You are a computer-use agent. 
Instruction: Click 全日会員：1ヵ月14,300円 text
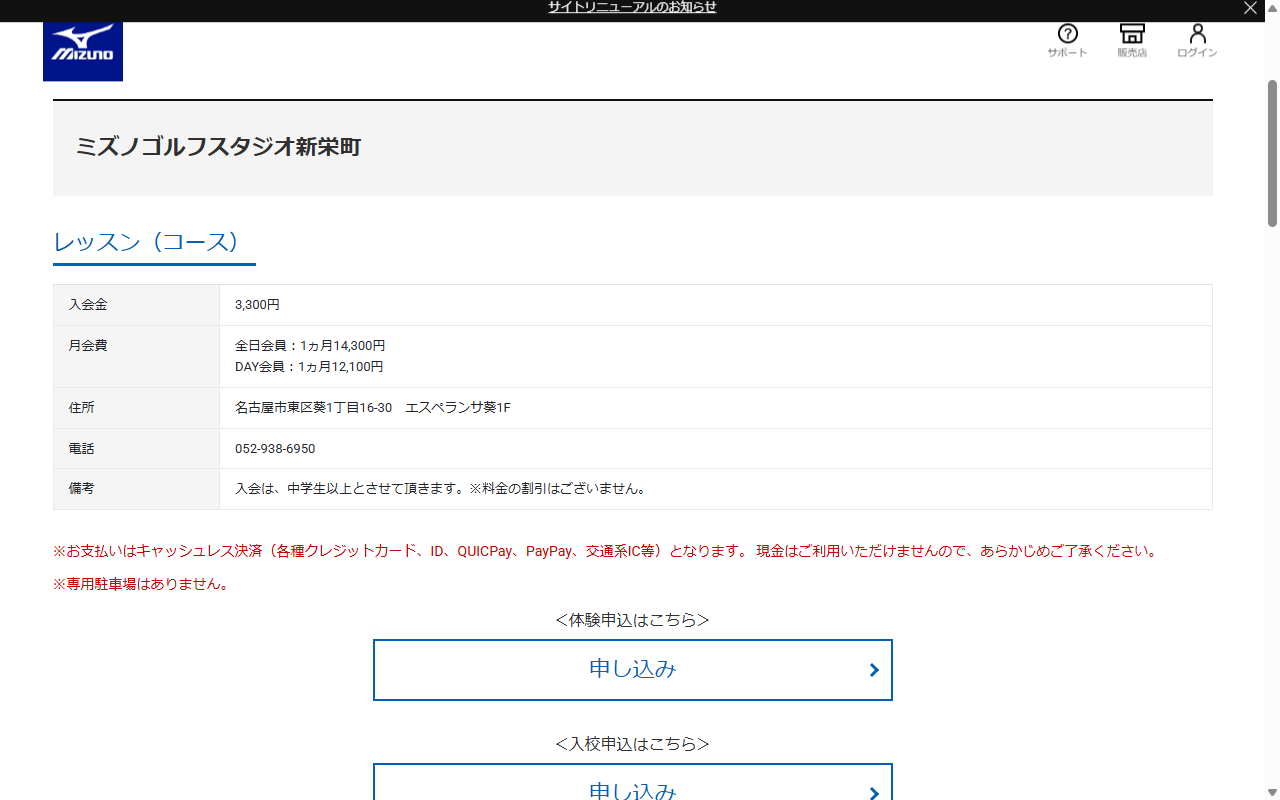tap(310, 346)
